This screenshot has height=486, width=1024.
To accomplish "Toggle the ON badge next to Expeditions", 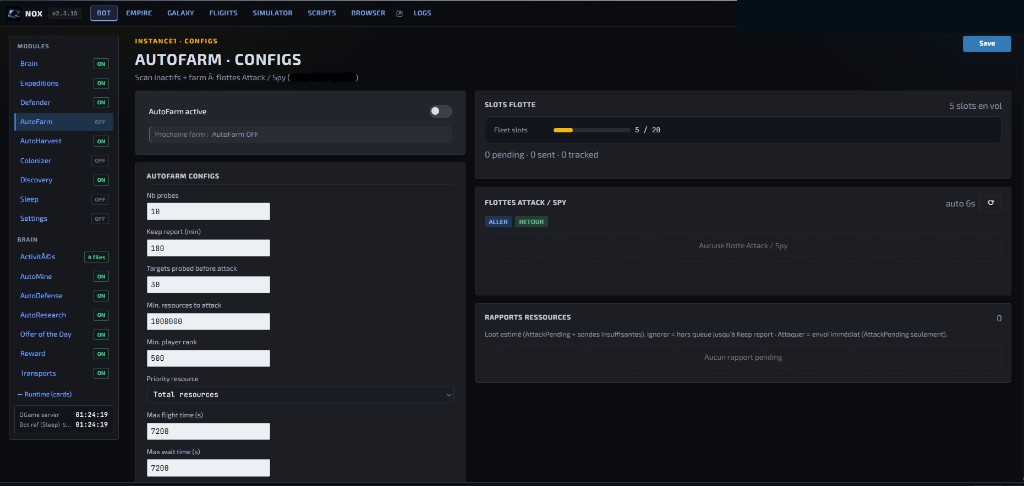I will (101, 84).
